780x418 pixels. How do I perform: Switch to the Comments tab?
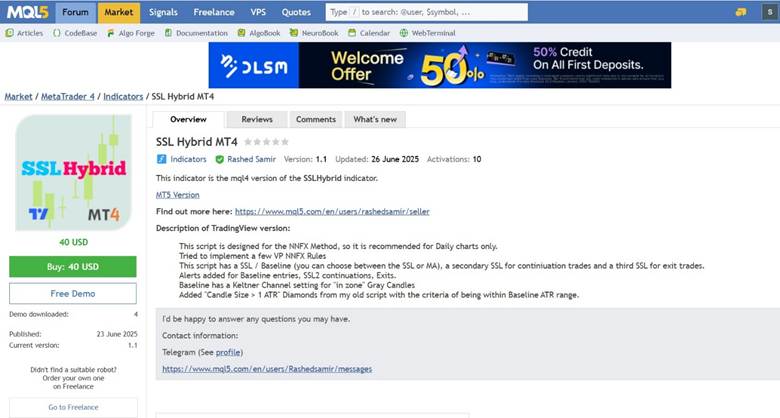coord(315,119)
